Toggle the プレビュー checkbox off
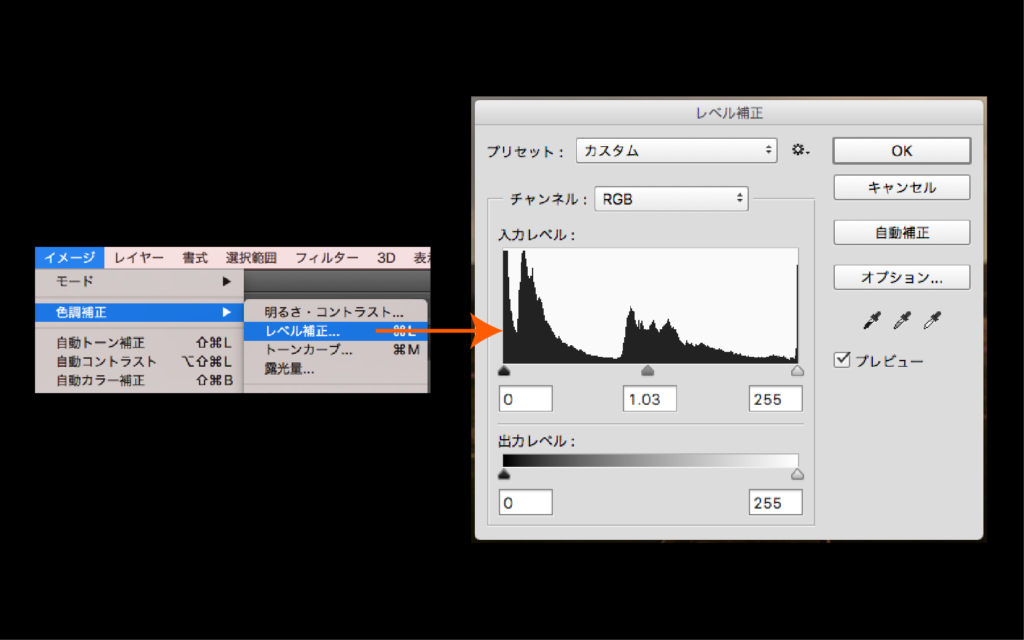Screen dimensions: 1024x640 843,360
